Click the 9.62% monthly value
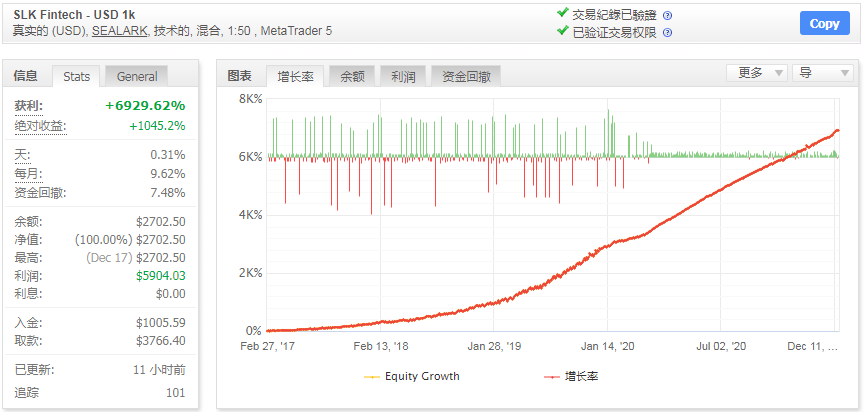Screen dimensions: 865x412 (x=168, y=174)
